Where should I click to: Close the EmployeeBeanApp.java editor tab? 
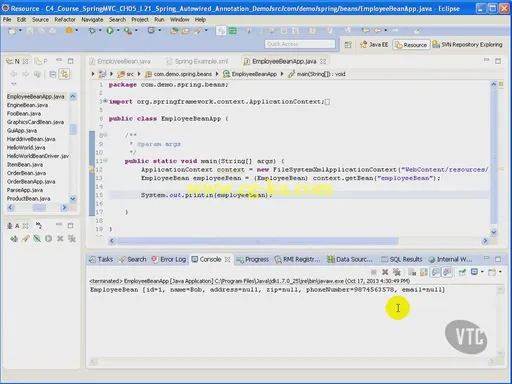323,61
